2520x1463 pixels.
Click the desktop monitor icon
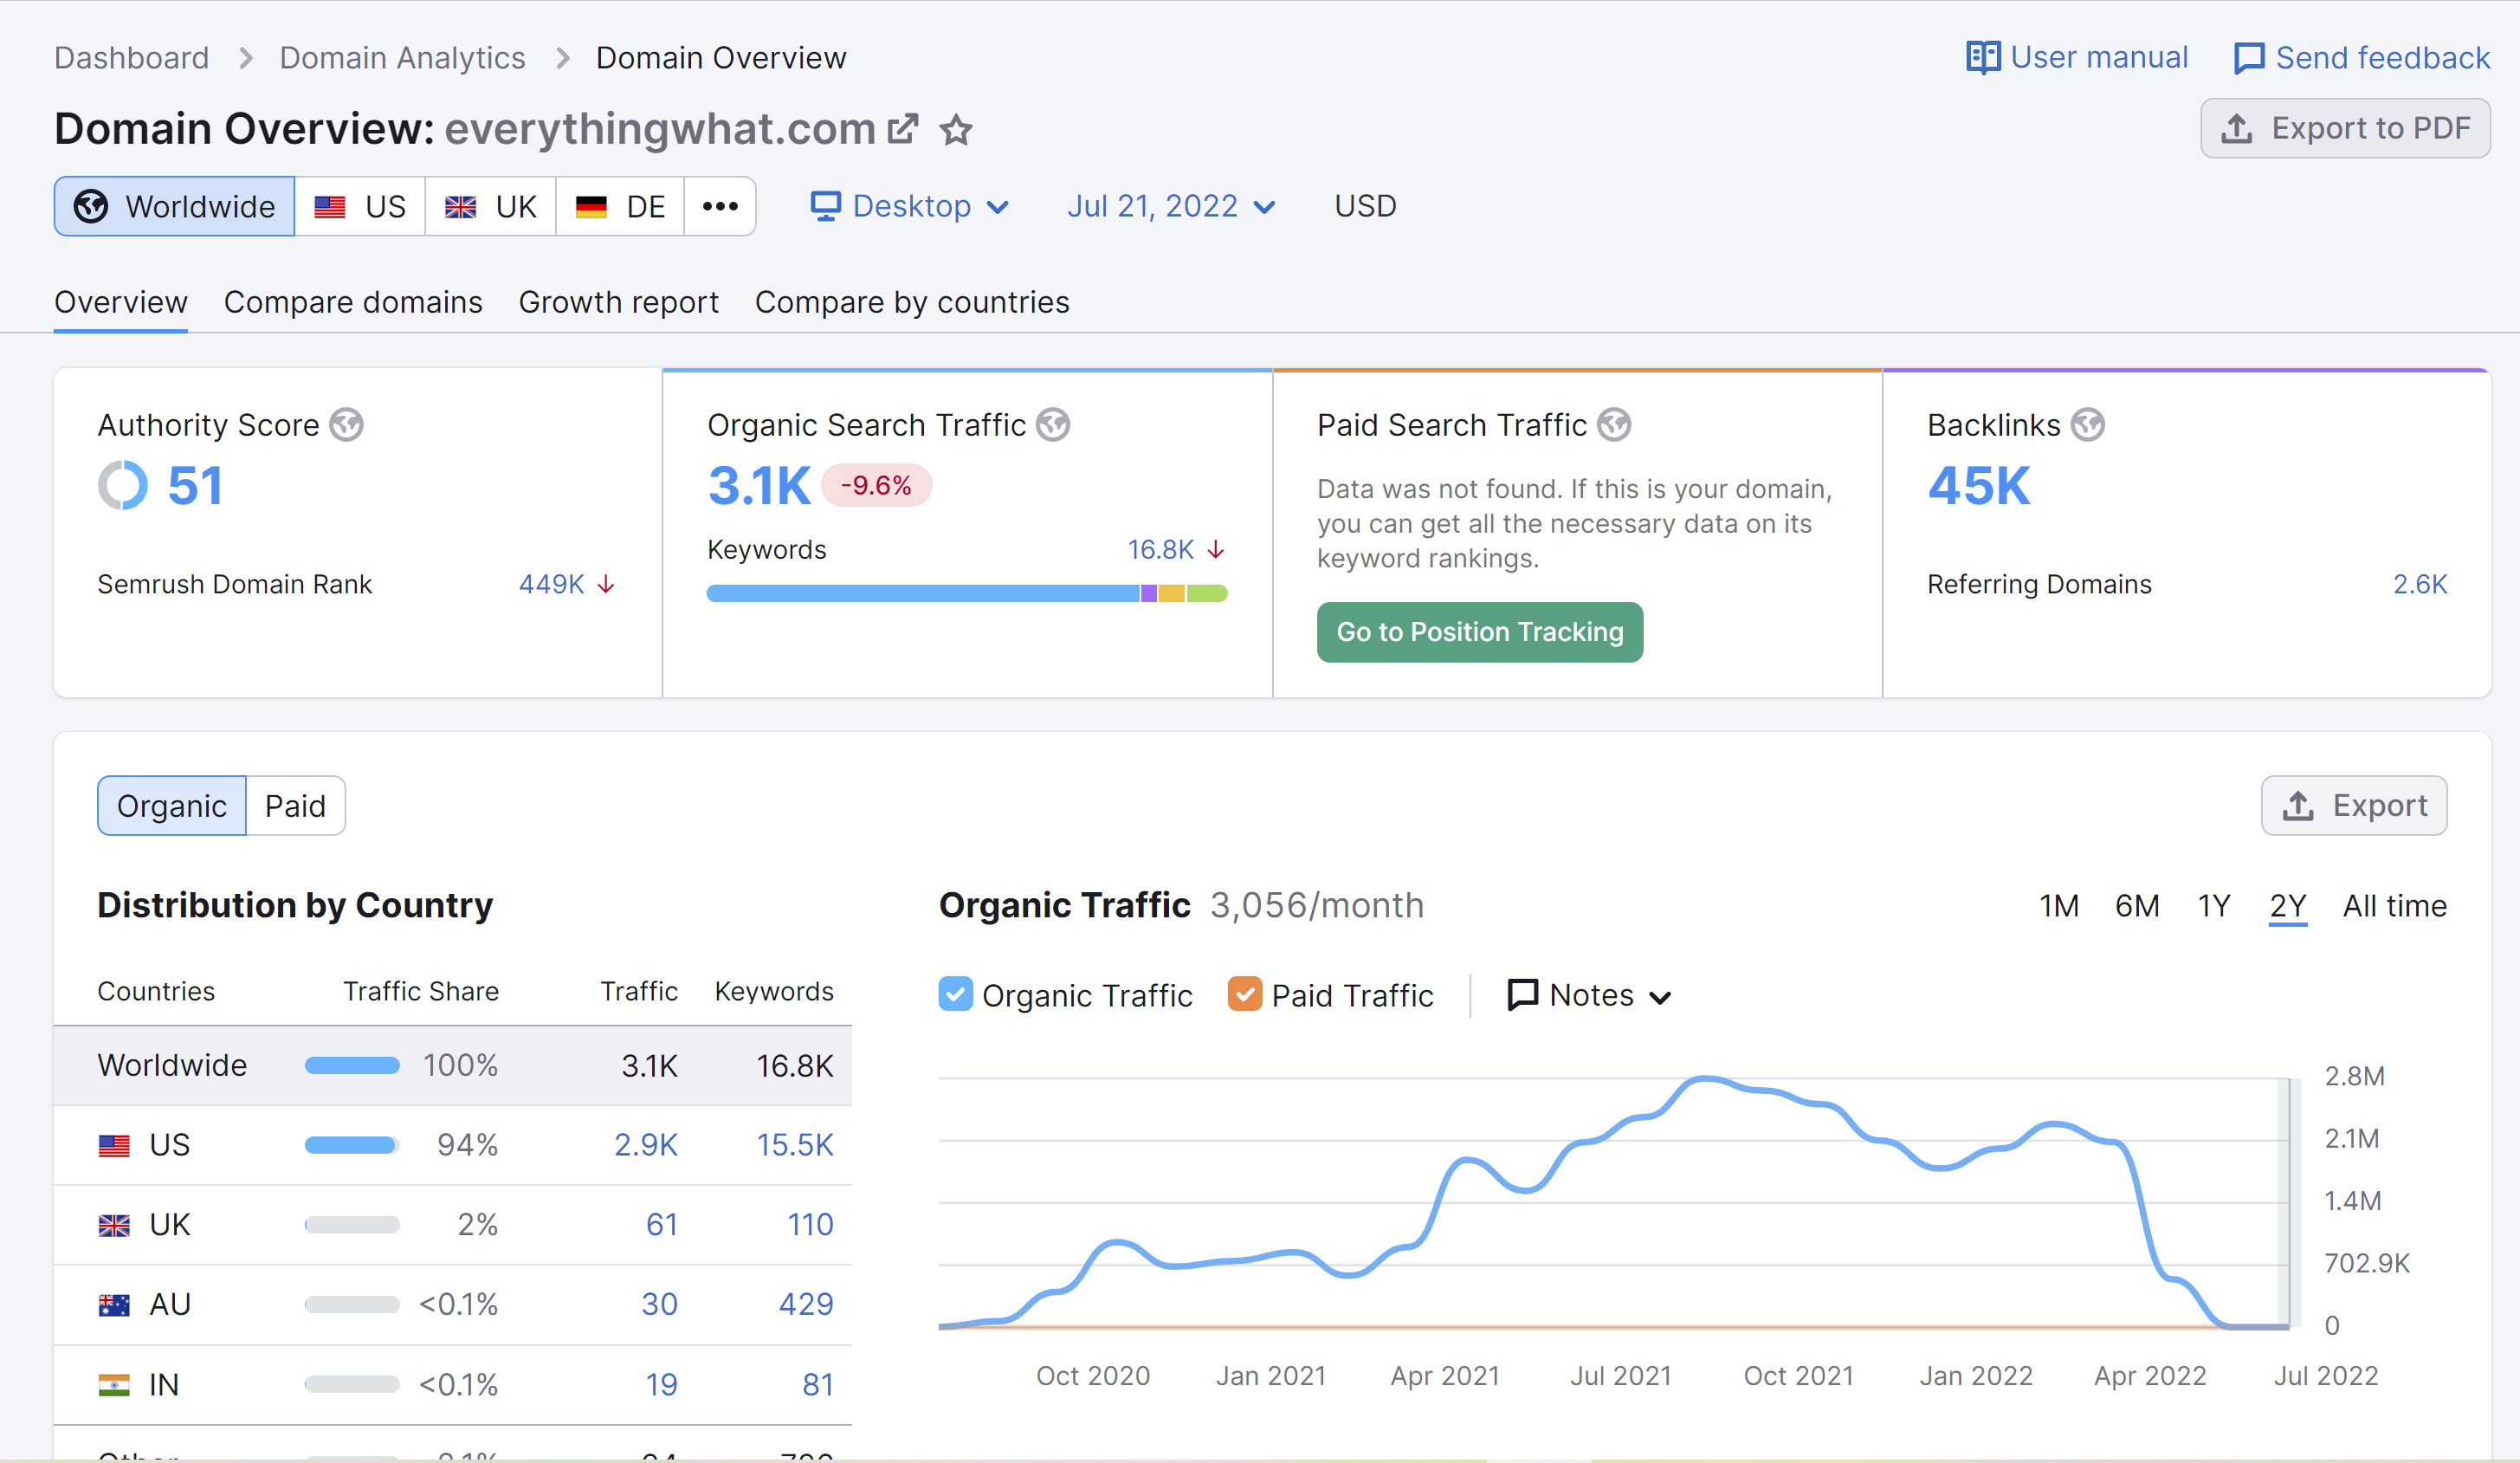pos(825,207)
